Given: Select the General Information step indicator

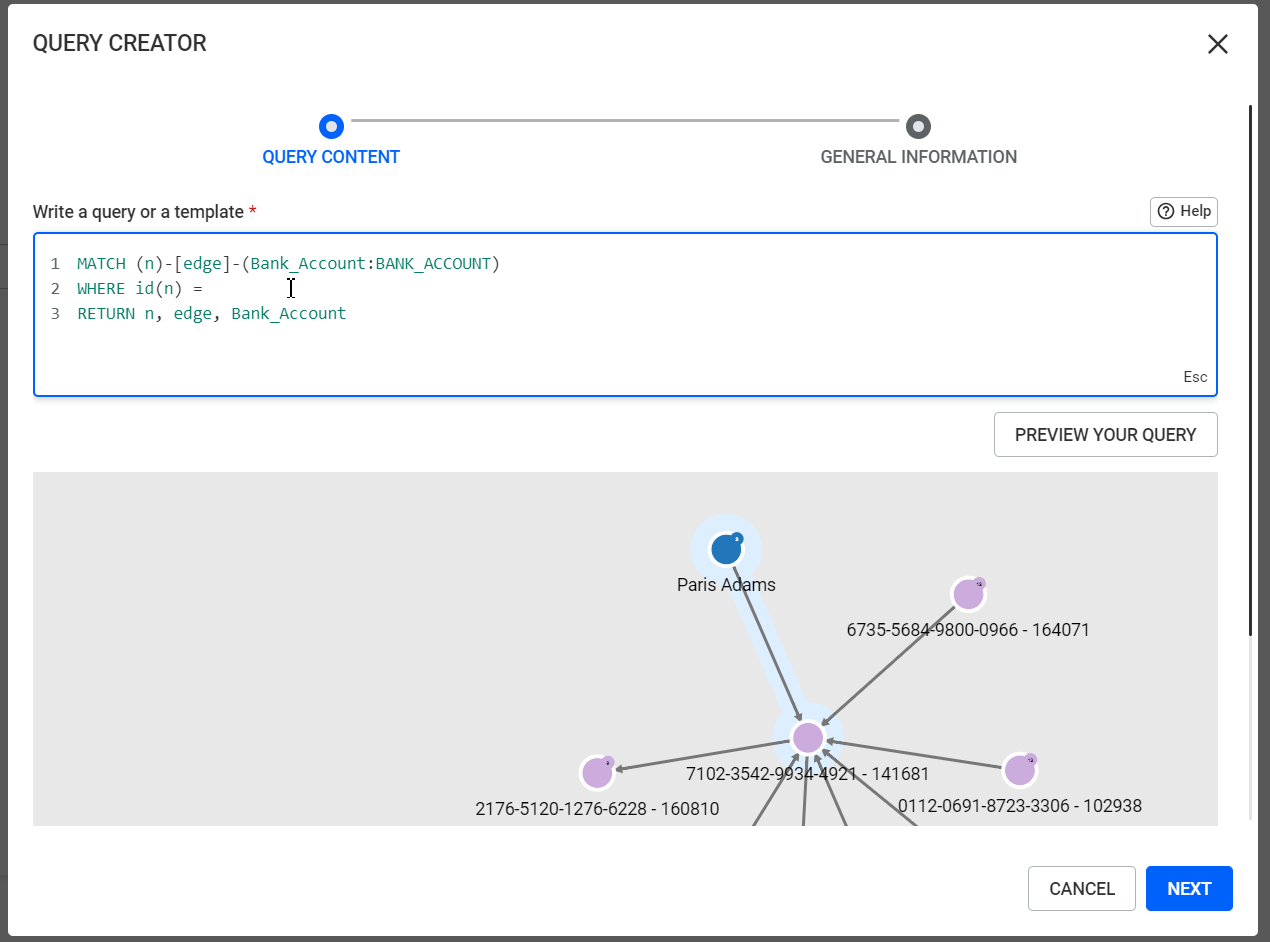Looking at the screenshot, I should pos(918,127).
